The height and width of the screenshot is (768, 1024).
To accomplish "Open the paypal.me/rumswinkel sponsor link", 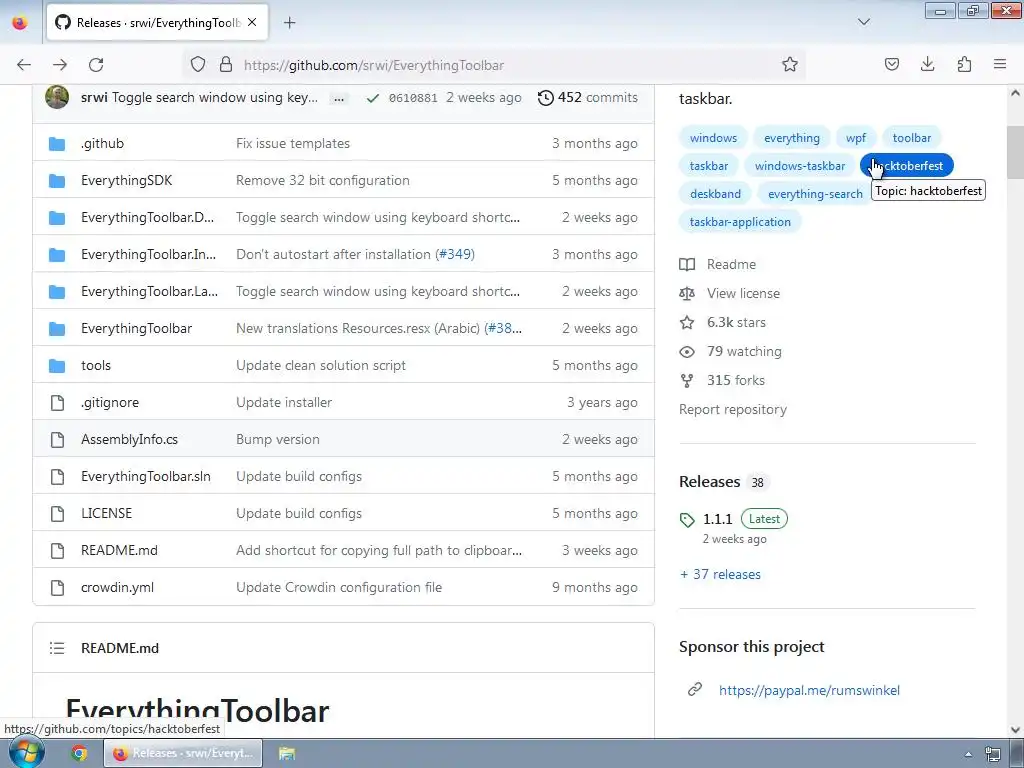I will tap(809, 690).
